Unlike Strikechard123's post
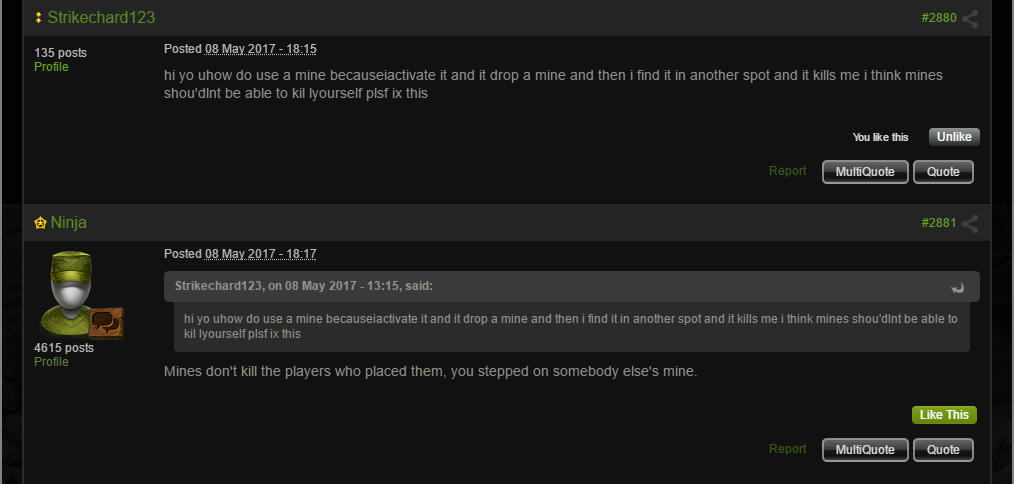 [x=954, y=137]
